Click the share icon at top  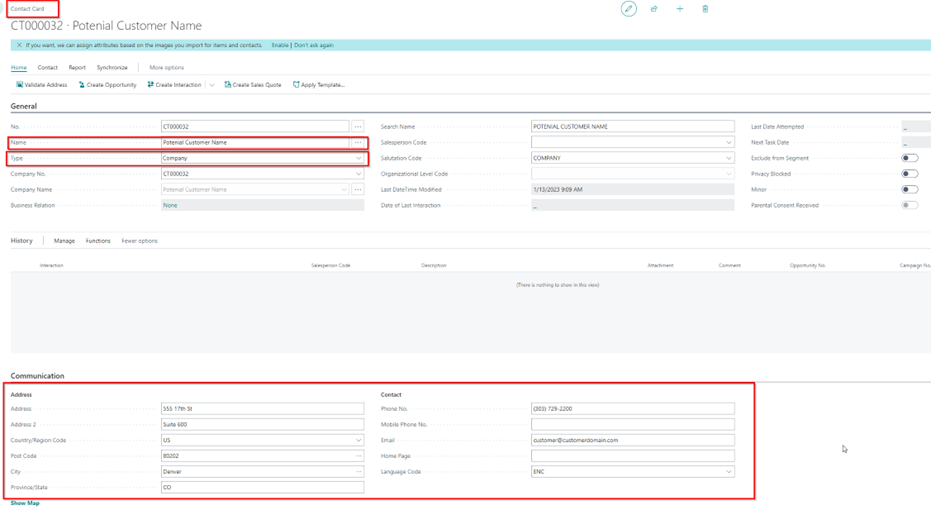(654, 9)
